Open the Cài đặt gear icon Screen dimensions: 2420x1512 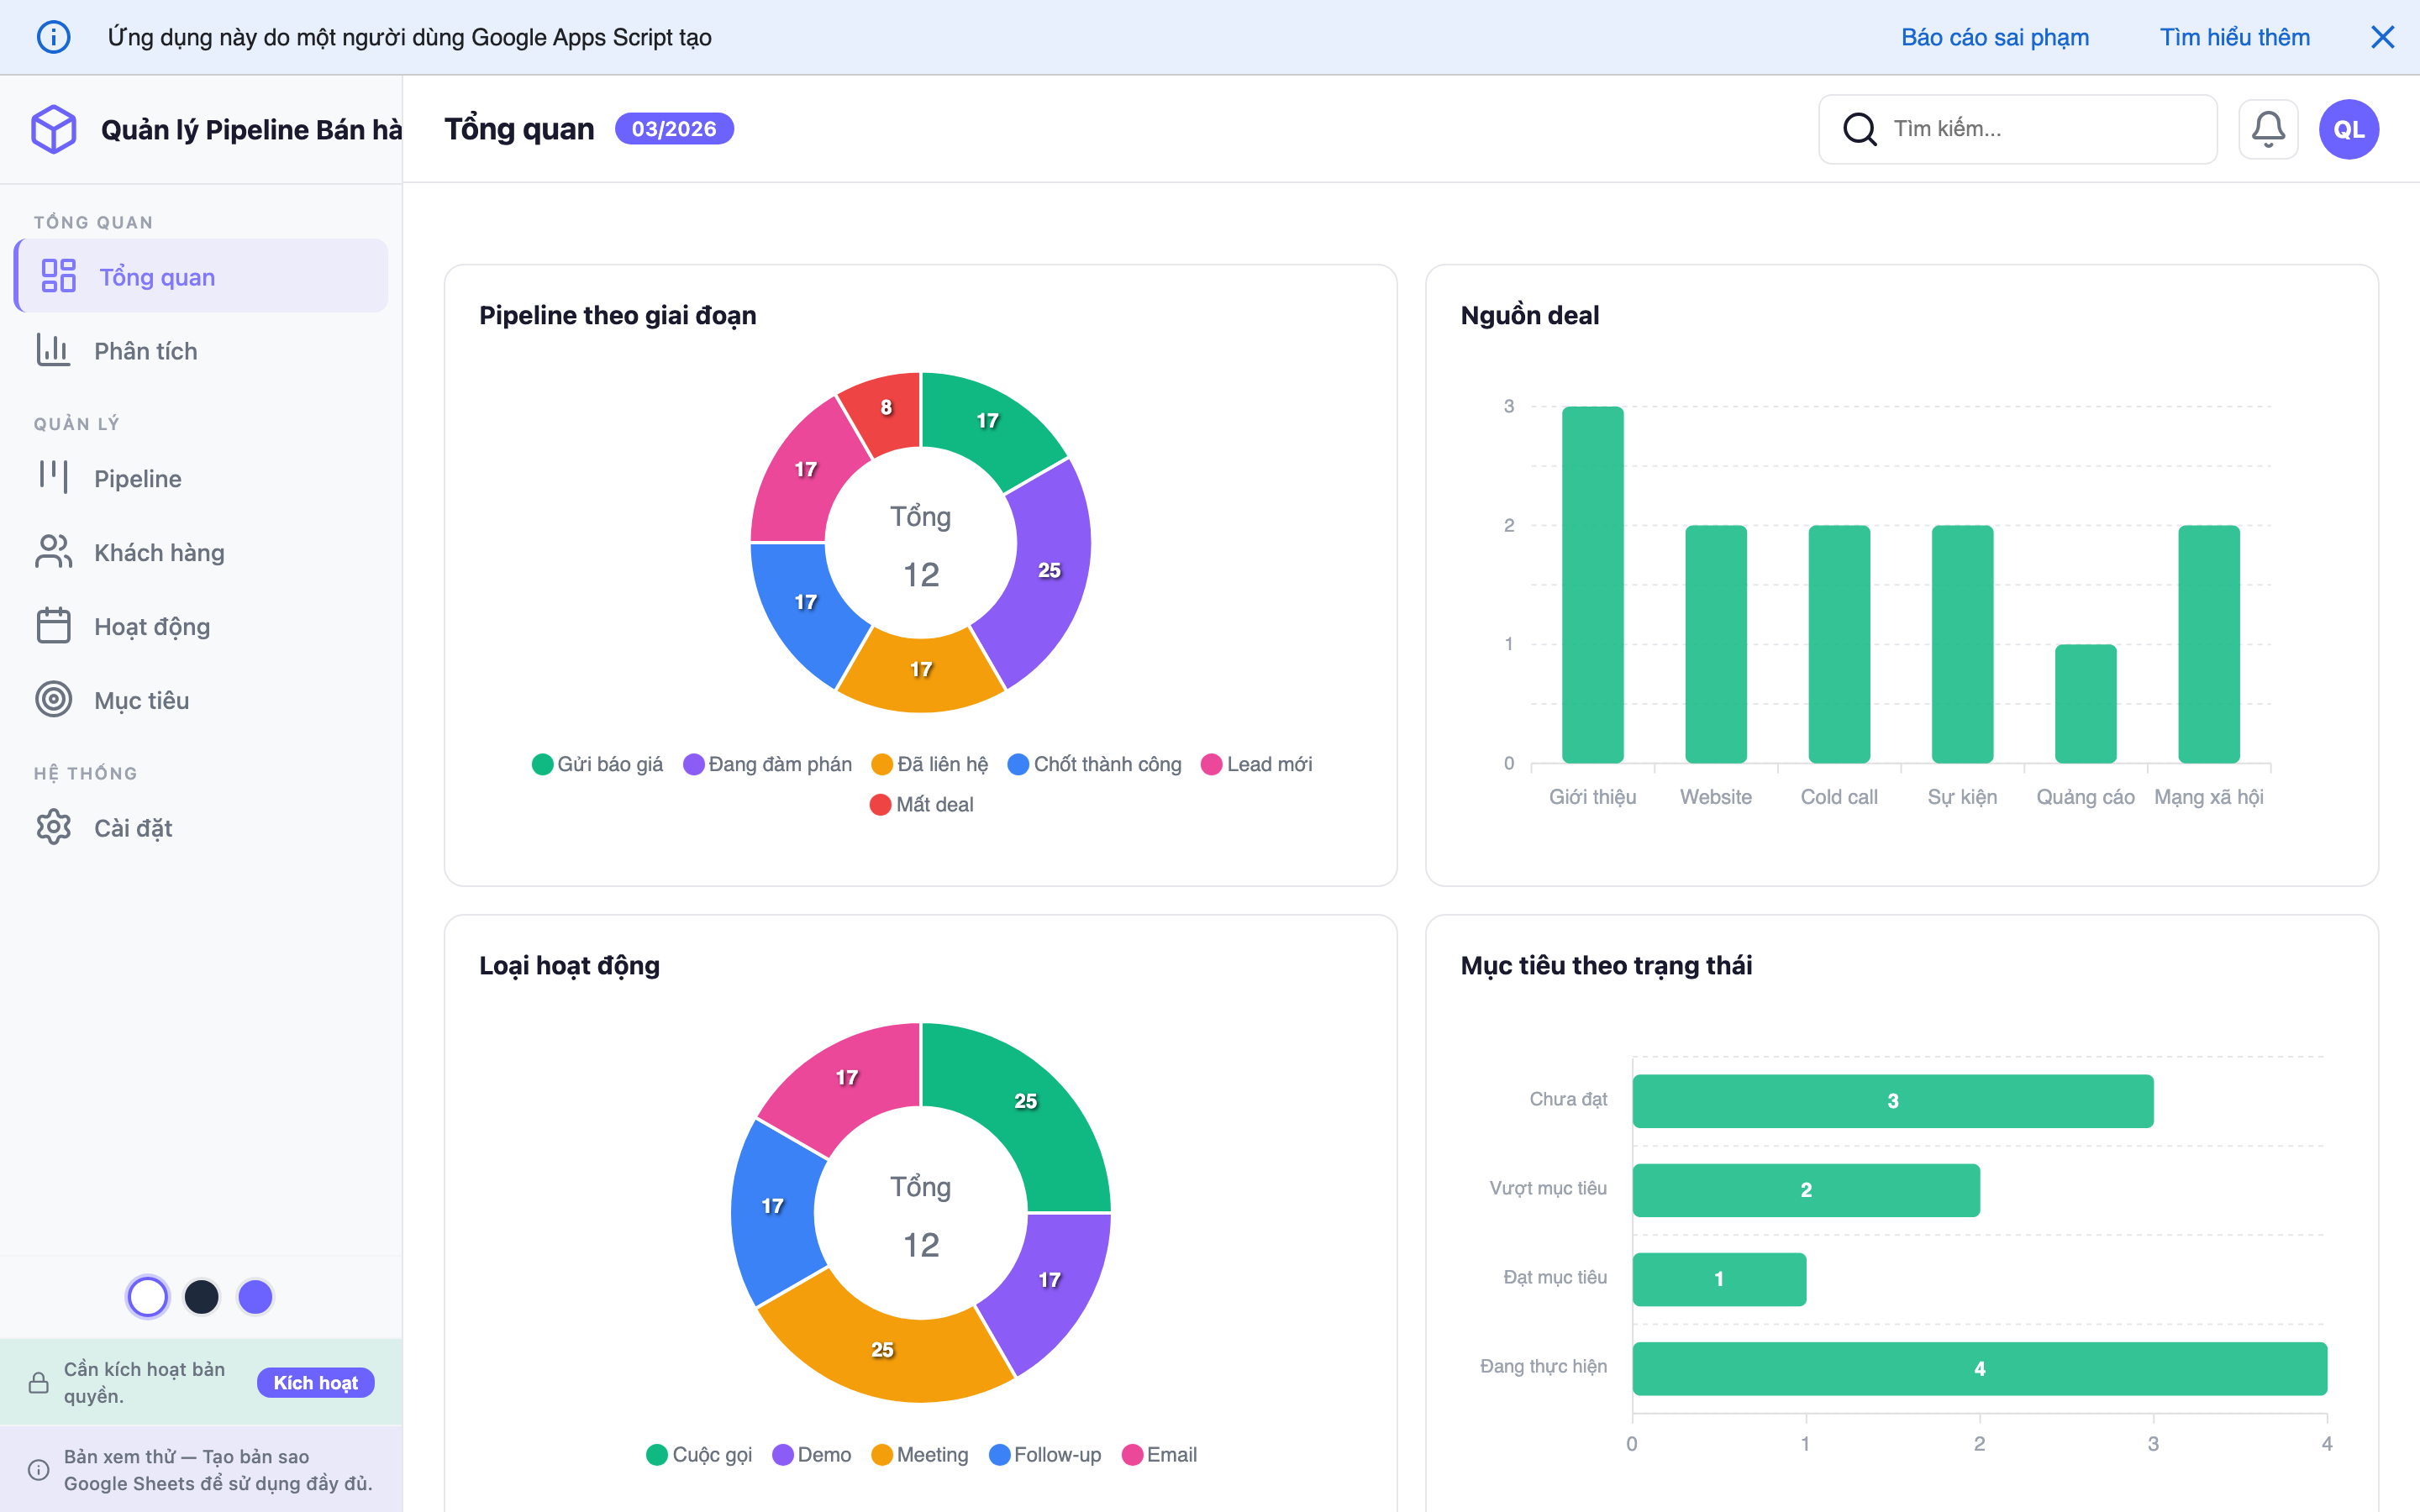pos(54,827)
